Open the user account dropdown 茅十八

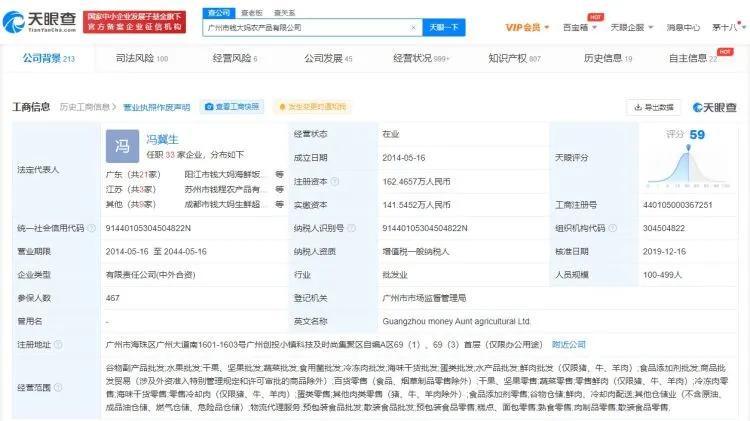729,28
